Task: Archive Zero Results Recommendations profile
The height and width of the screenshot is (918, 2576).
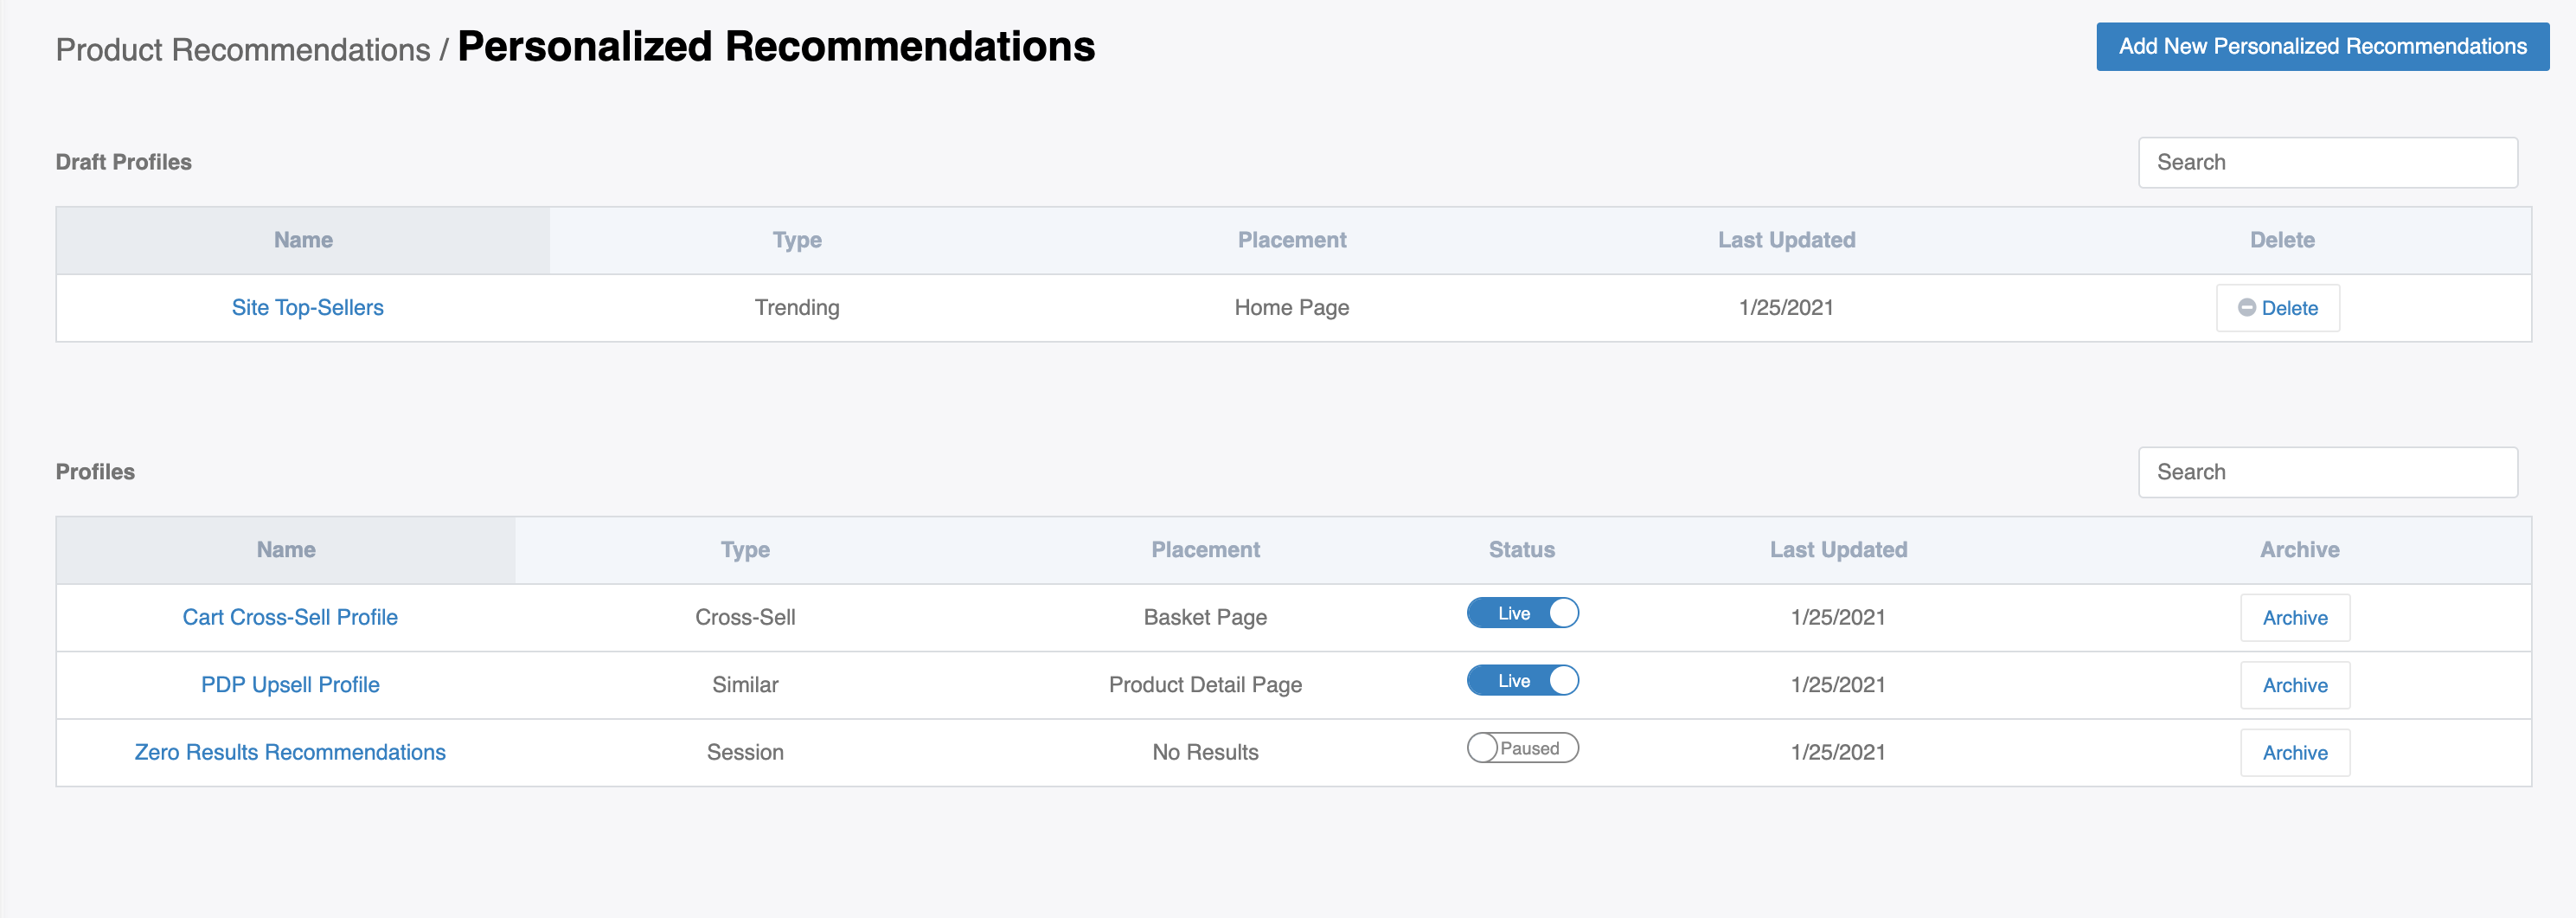Action: click(2294, 753)
